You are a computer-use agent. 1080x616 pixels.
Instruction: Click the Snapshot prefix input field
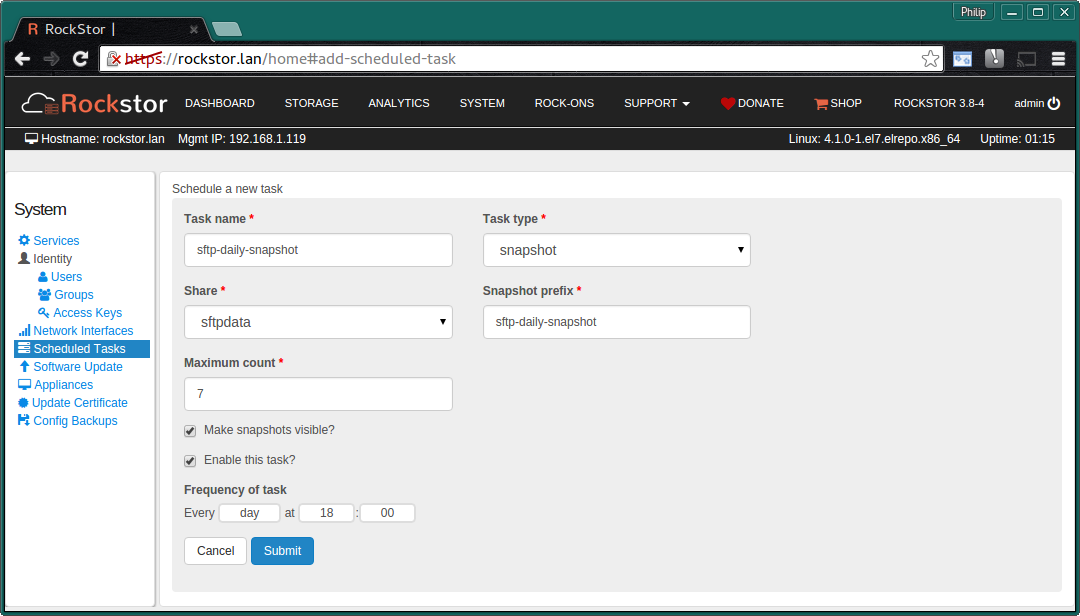(616, 322)
